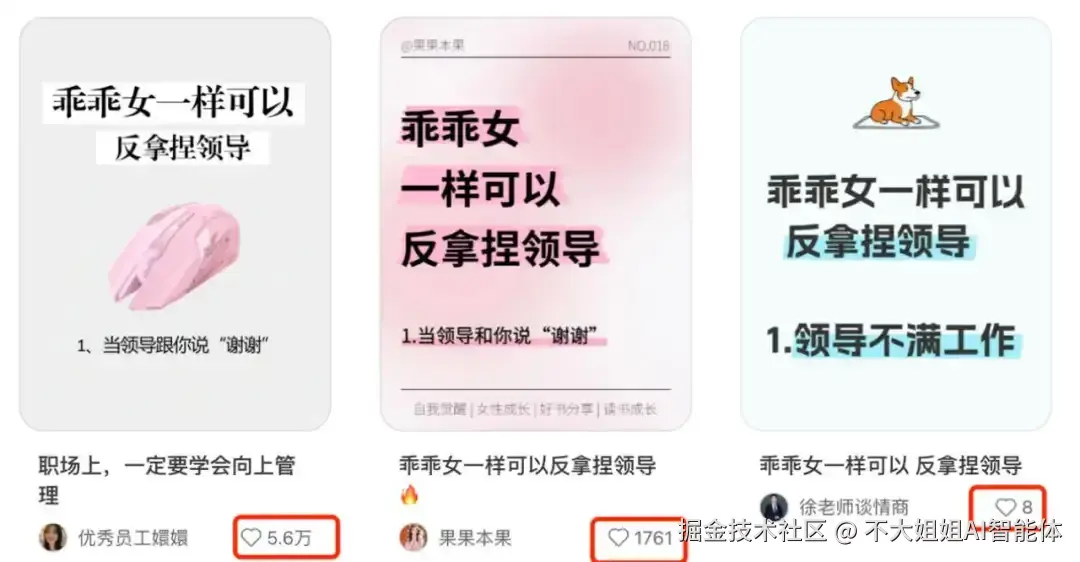1080x562 pixels.
Task: Visit author name 果果本果
Action: [475, 538]
